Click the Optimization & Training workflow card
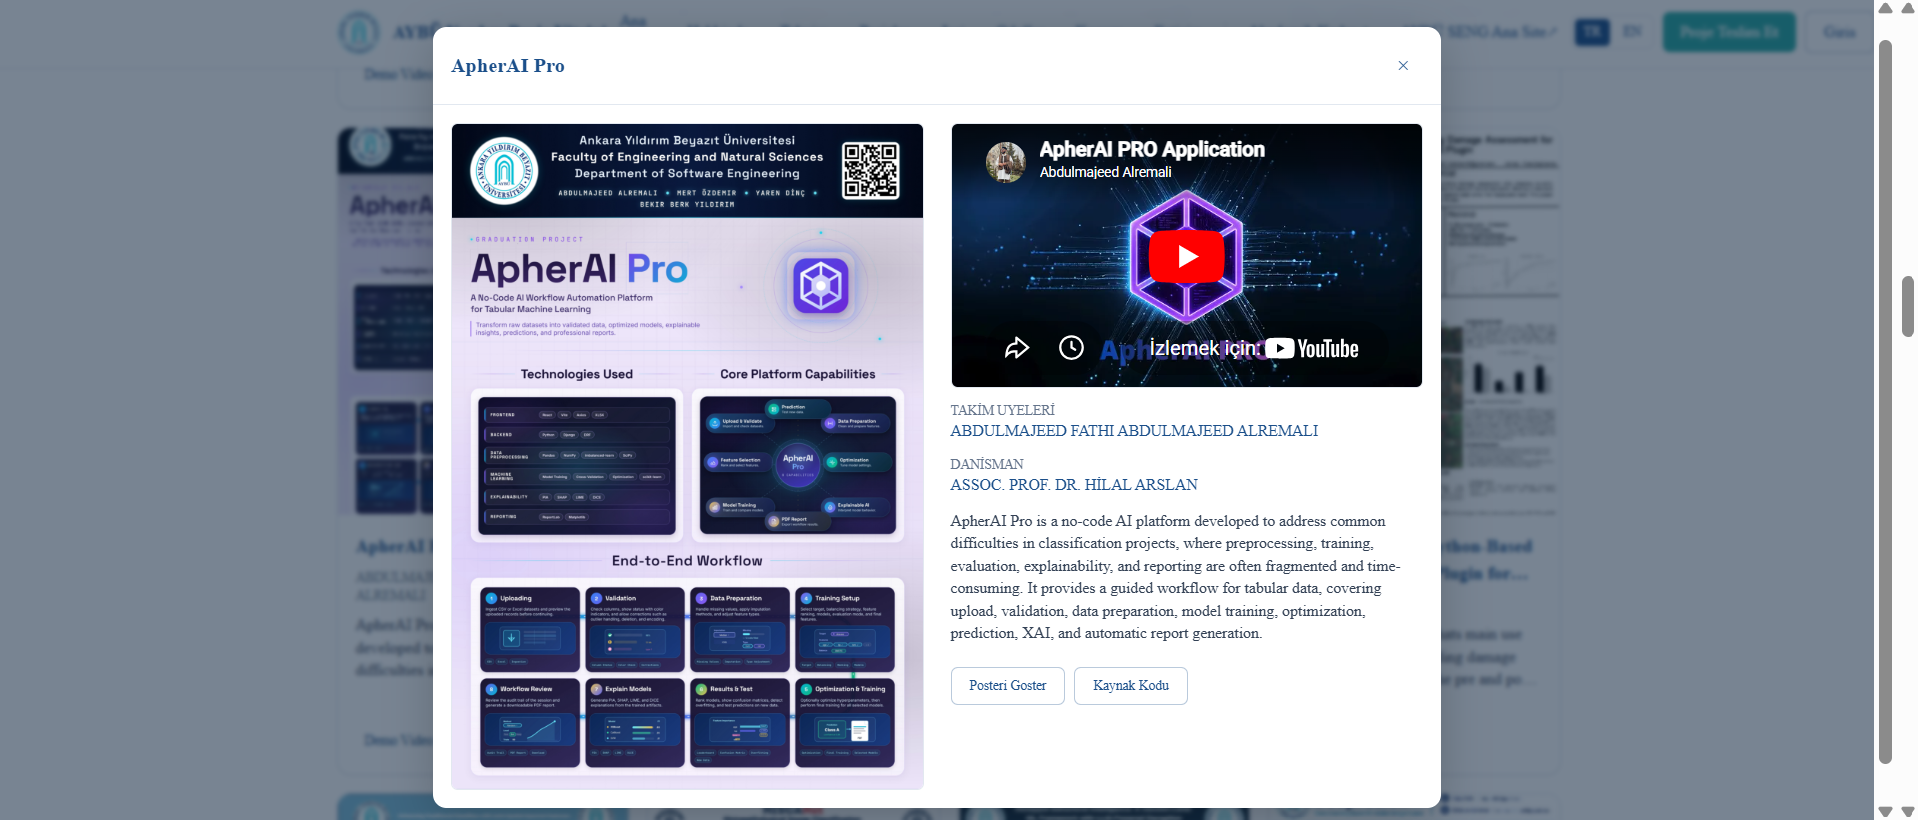The width and height of the screenshot is (1918, 820). [x=845, y=722]
